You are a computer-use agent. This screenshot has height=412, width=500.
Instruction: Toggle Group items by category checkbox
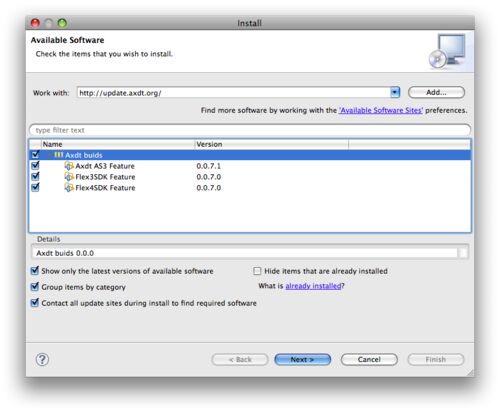(x=35, y=287)
